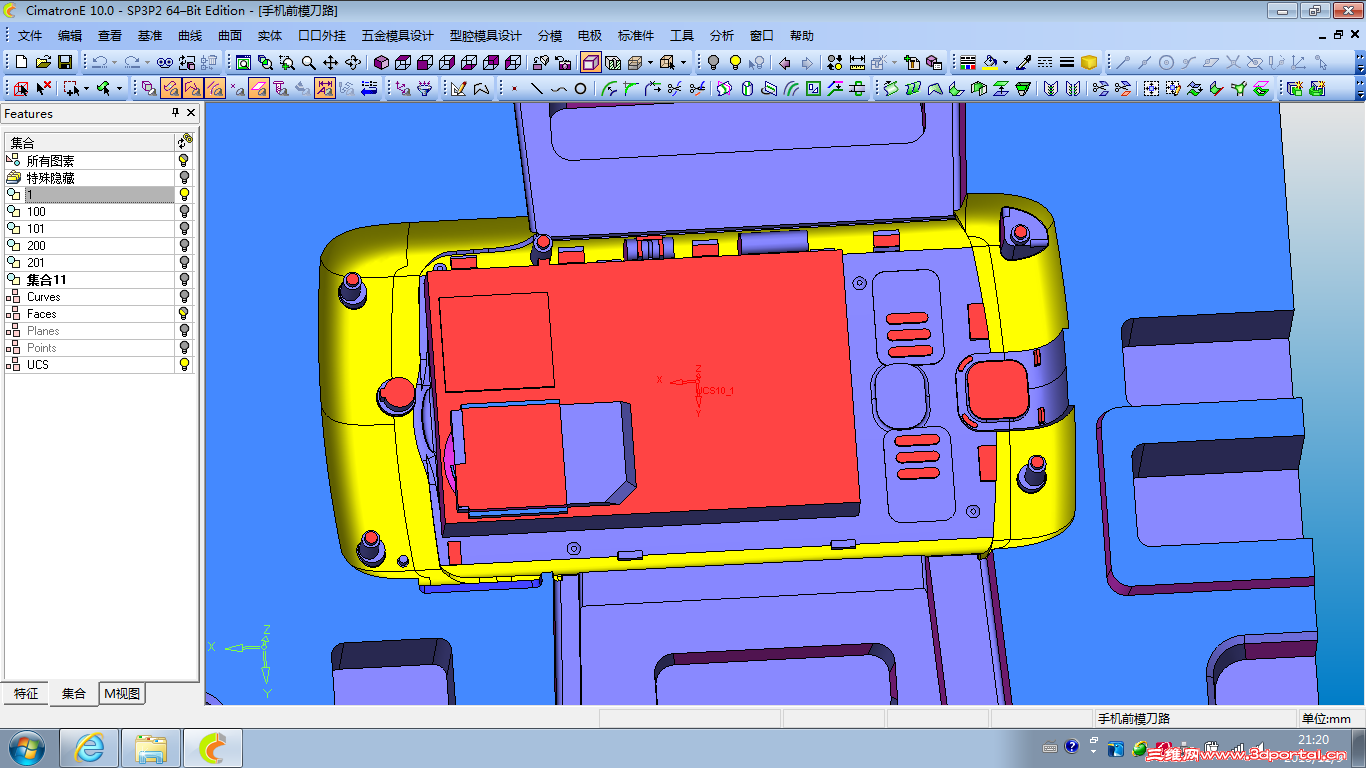1366x768 pixels.
Task: Click the spline curve tool
Action: point(558,88)
